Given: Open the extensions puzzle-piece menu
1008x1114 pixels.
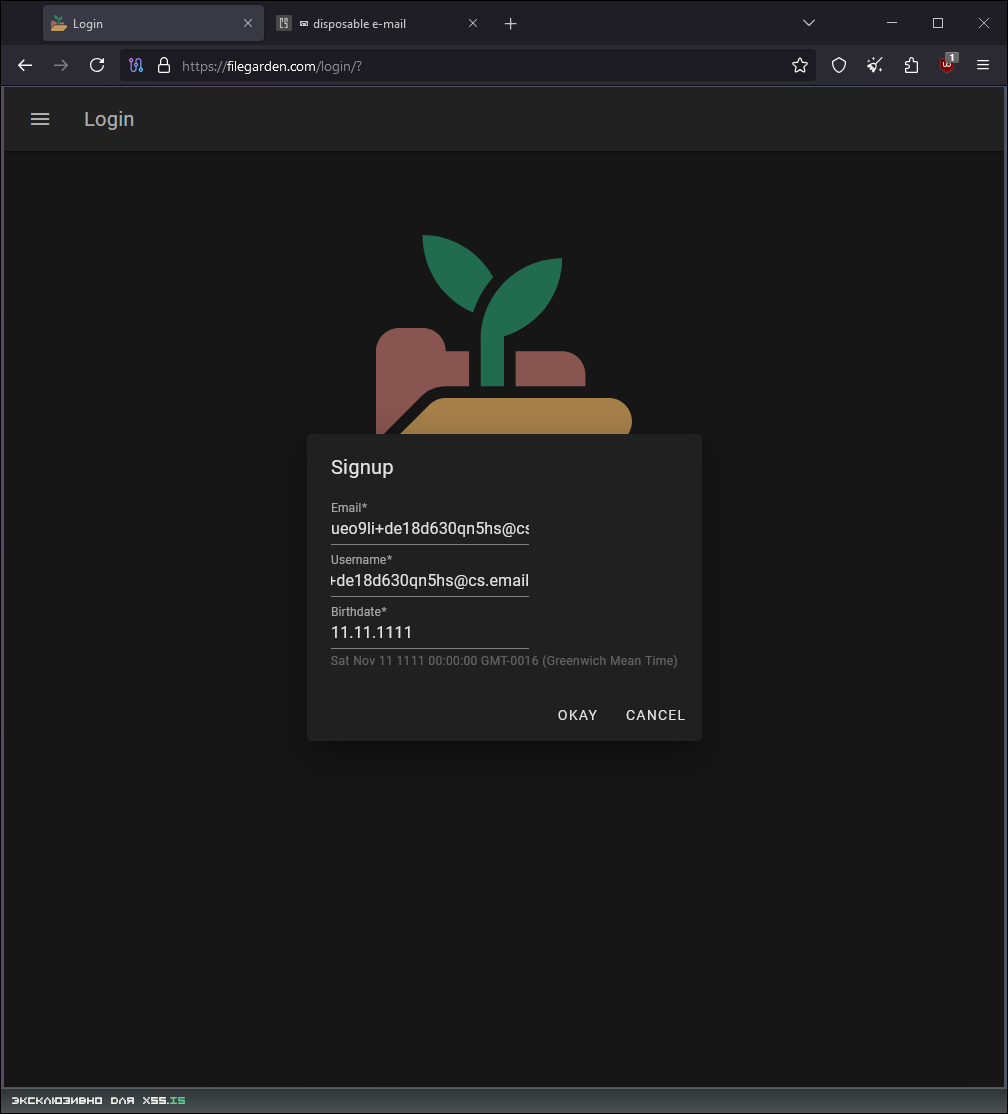Looking at the screenshot, I should 911,65.
